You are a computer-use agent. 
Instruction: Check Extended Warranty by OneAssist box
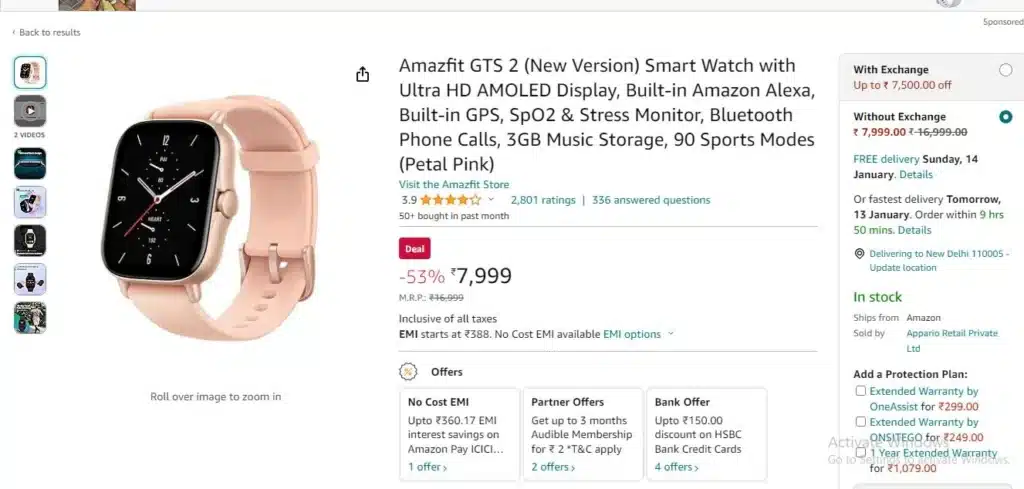point(861,391)
